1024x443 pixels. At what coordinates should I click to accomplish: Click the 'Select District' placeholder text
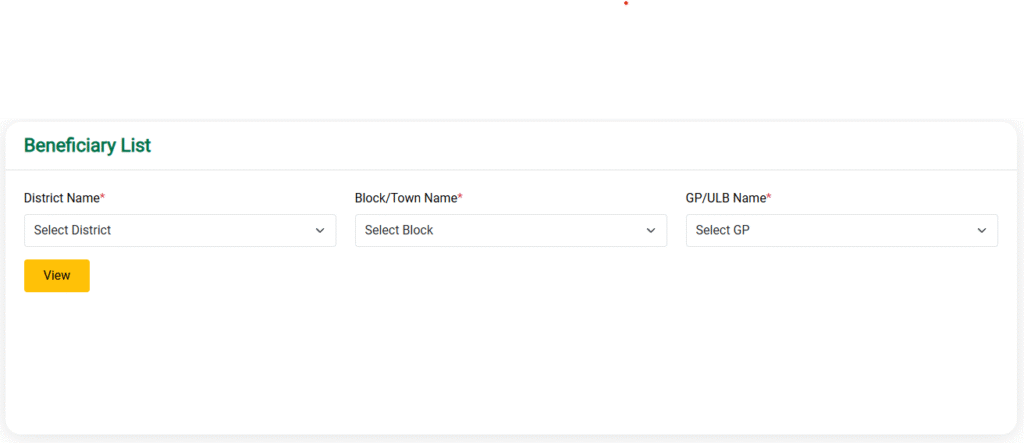coord(72,231)
